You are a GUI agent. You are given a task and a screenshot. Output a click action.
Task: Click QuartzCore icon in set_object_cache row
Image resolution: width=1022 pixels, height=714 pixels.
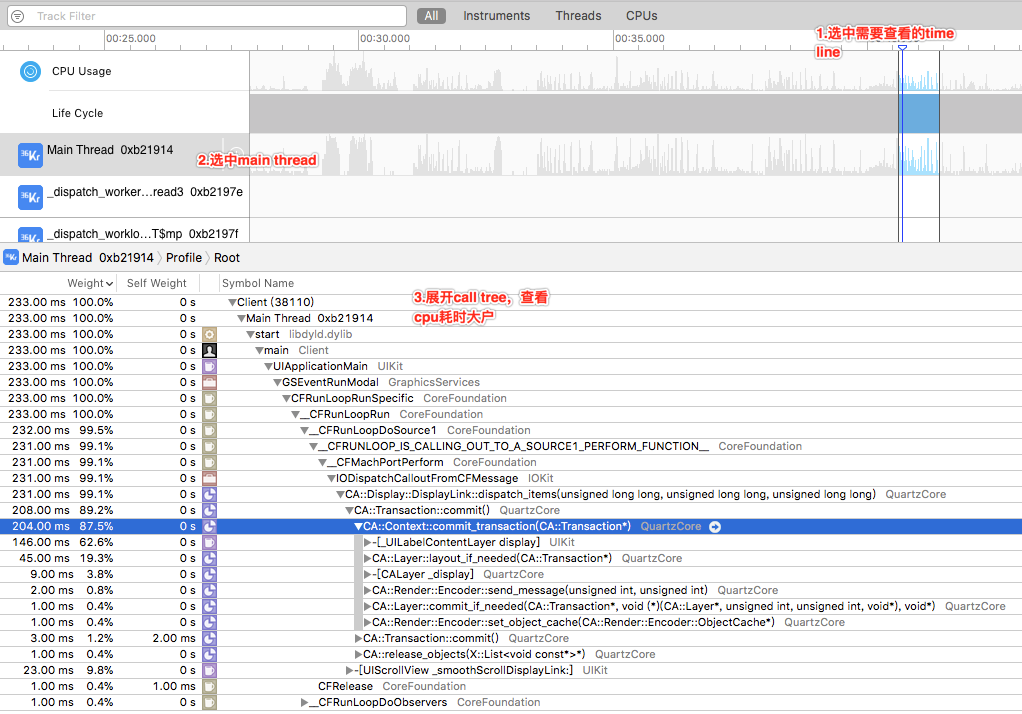pyautogui.click(x=209, y=622)
